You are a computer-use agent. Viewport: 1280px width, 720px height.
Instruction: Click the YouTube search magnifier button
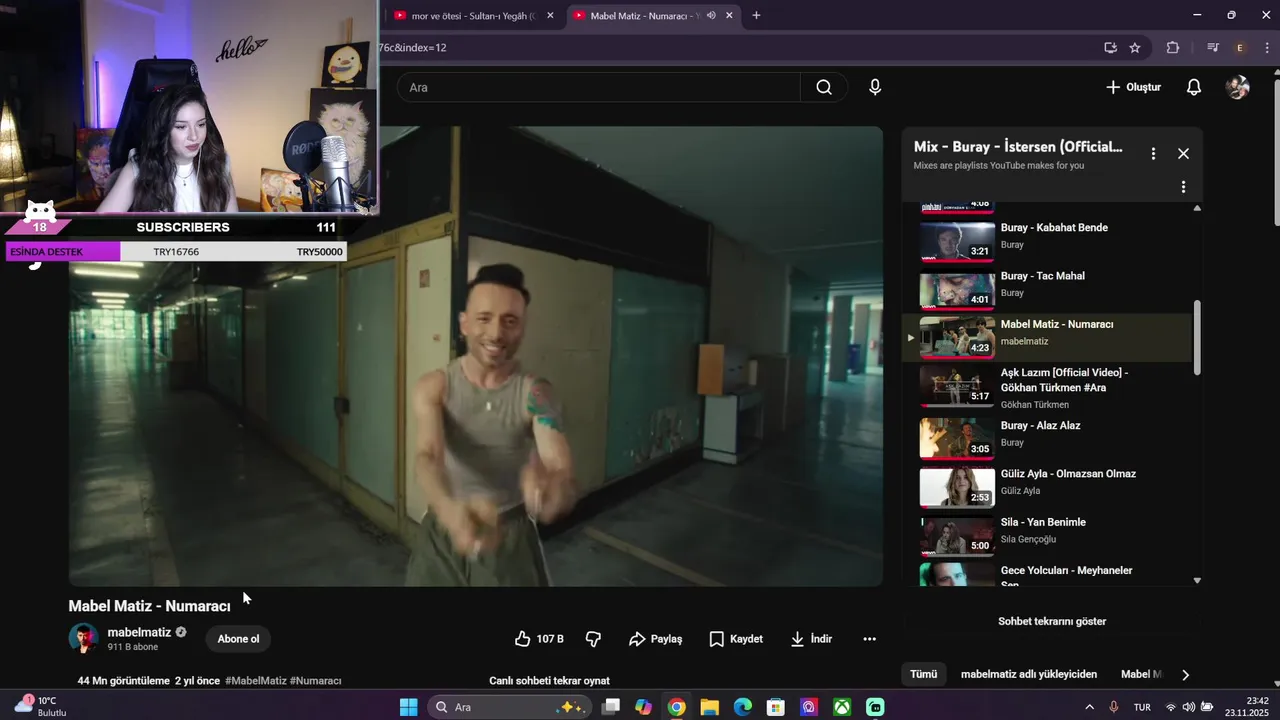[x=824, y=87]
